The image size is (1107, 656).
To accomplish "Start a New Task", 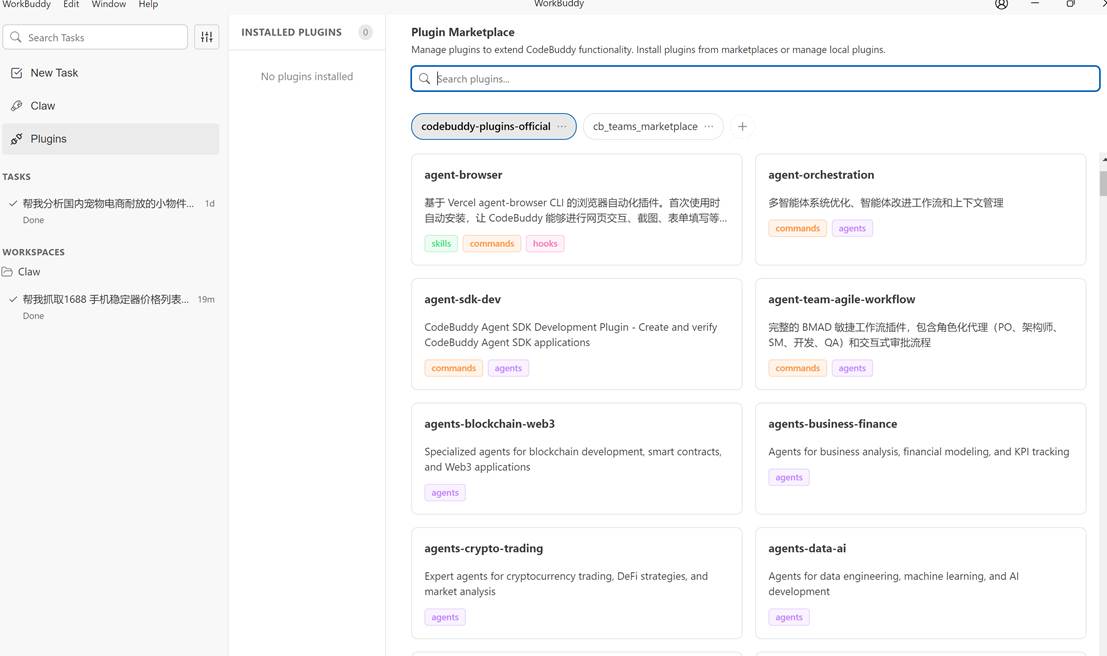I will 111,73.
